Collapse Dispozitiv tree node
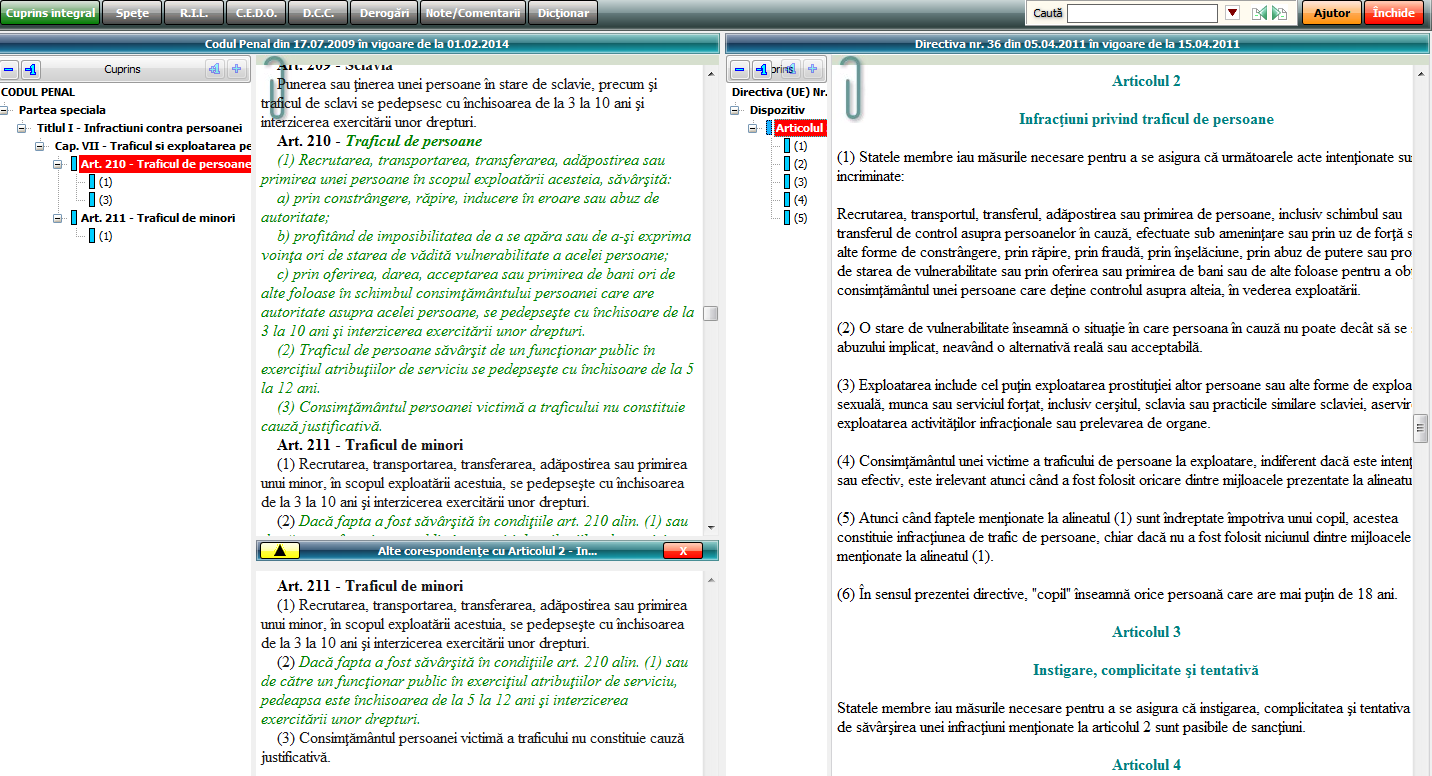1432x776 pixels. pyautogui.click(x=736, y=110)
